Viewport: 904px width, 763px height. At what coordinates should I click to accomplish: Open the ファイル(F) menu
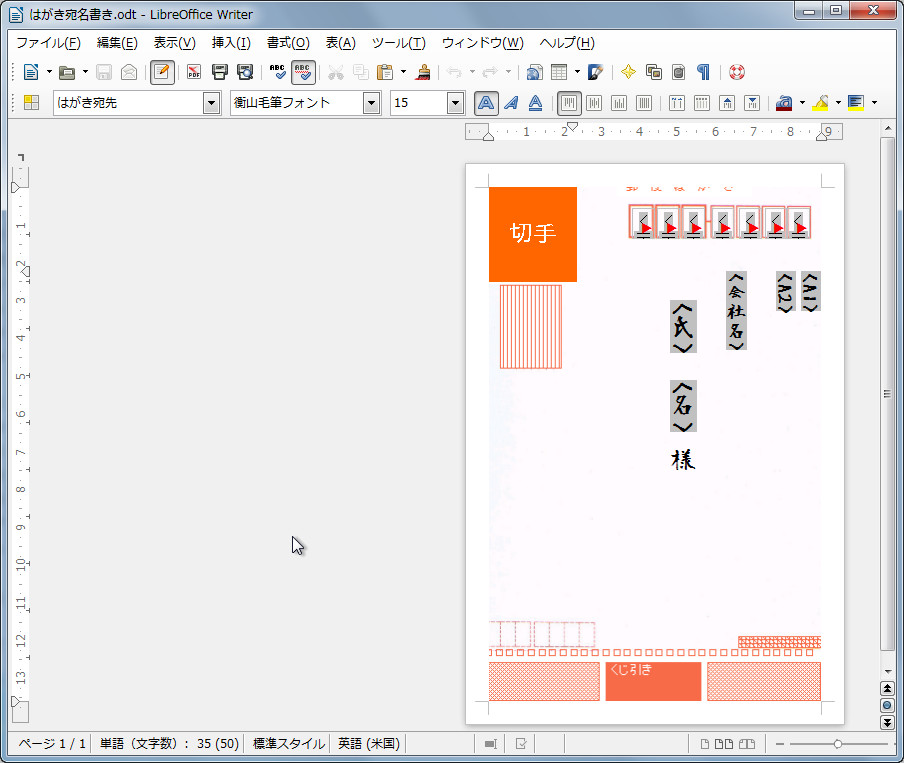point(48,43)
